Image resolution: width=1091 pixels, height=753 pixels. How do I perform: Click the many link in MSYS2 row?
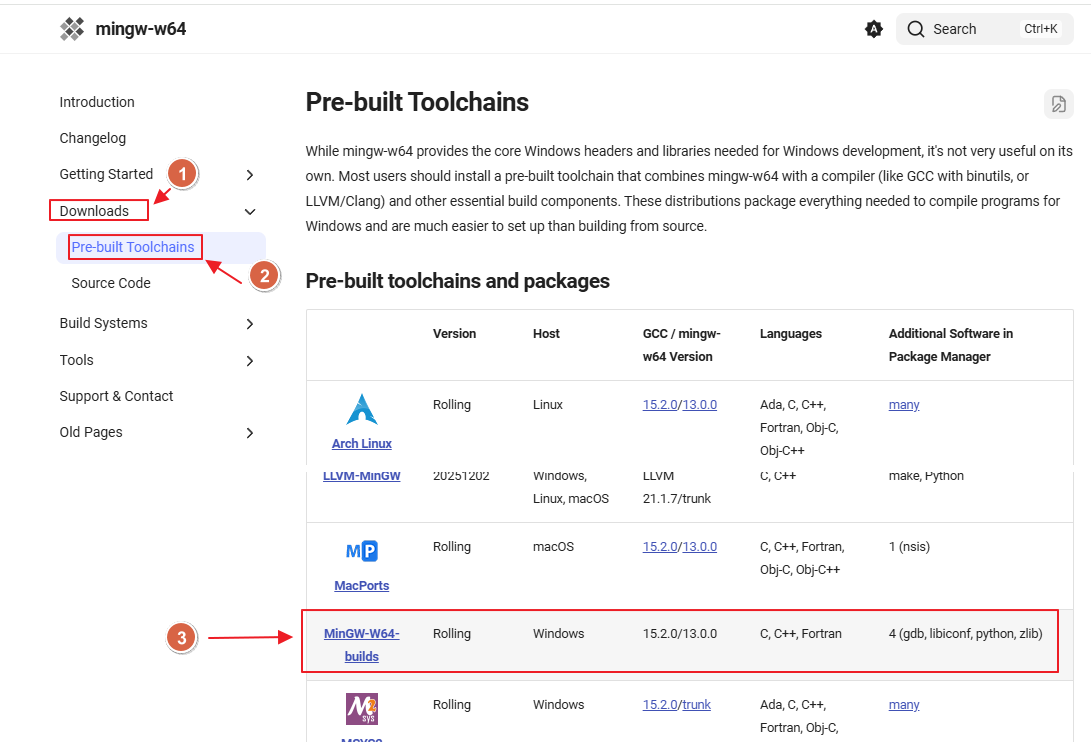tap(904, 705)
